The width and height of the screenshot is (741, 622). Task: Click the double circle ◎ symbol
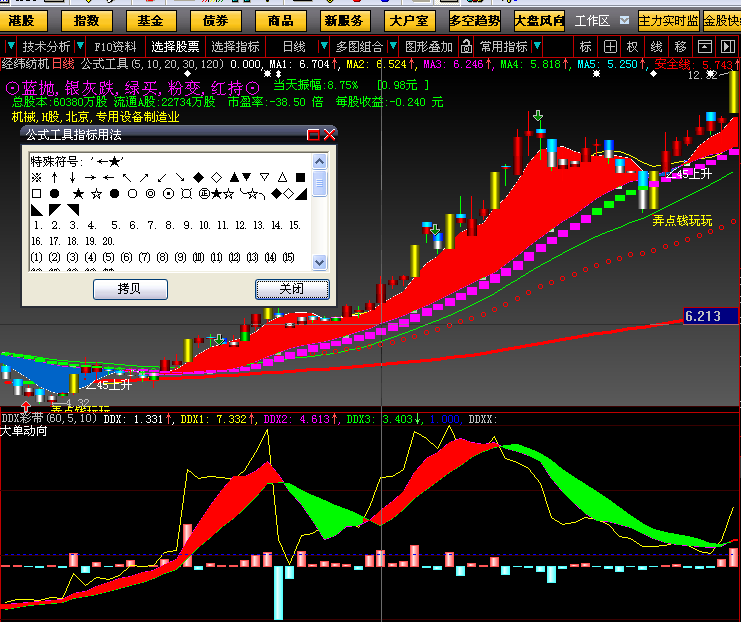pos(150,193)
